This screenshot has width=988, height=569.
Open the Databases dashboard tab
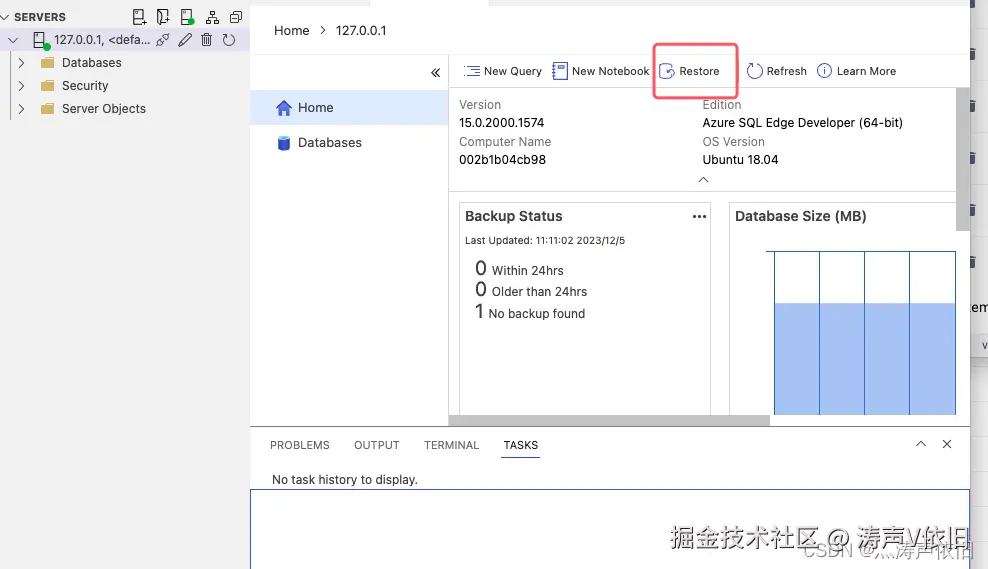(x=349, y=143)
